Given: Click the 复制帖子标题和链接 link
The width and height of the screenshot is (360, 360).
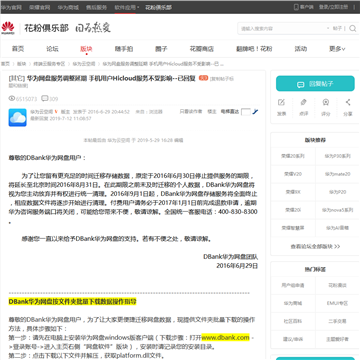Looking at the screenshot, I should click(121, 82).
